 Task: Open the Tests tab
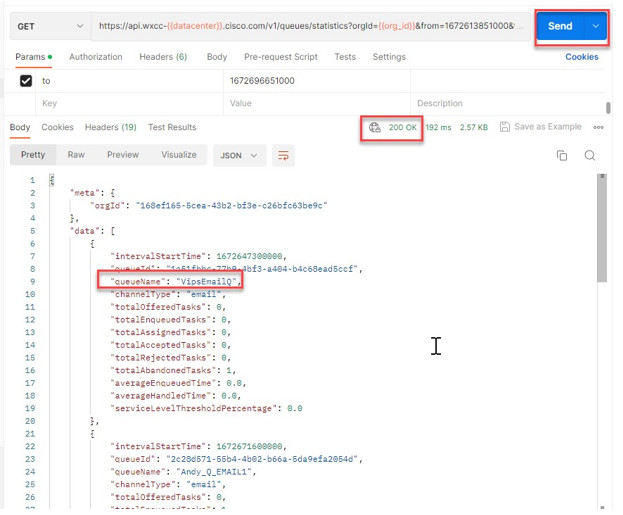coord(345,57)
